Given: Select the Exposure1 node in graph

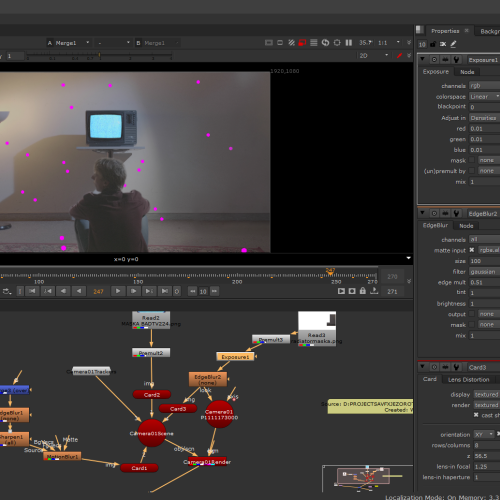Looking at the screenshot, I should tap(236, 357).
